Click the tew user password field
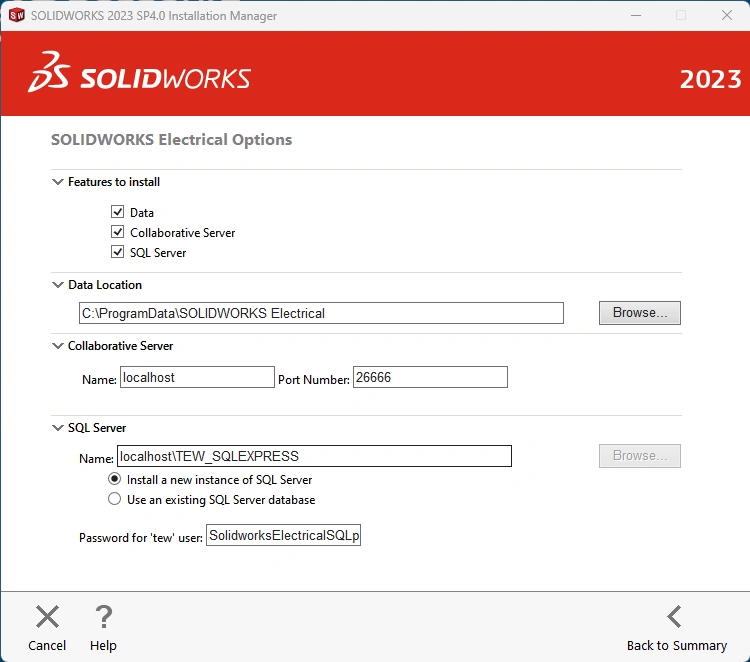The width and height of the screenshot is (750, 662). (x=283, y=535)
